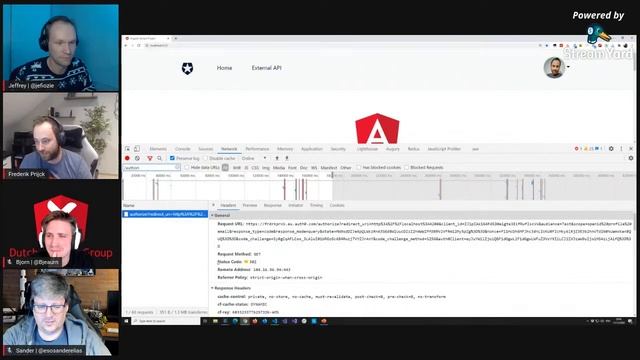Screen dimensions: 640x360
Task: Filter network requests by Img
Action: (x=266, y=167)
